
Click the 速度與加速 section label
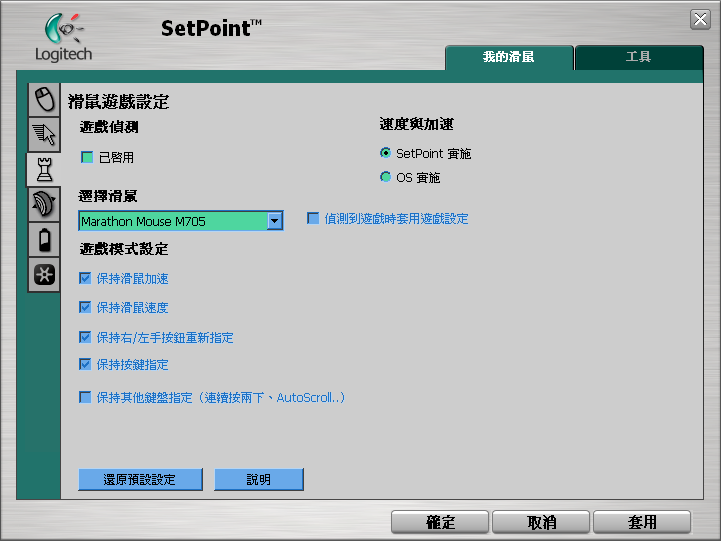[x=417, y=124]
